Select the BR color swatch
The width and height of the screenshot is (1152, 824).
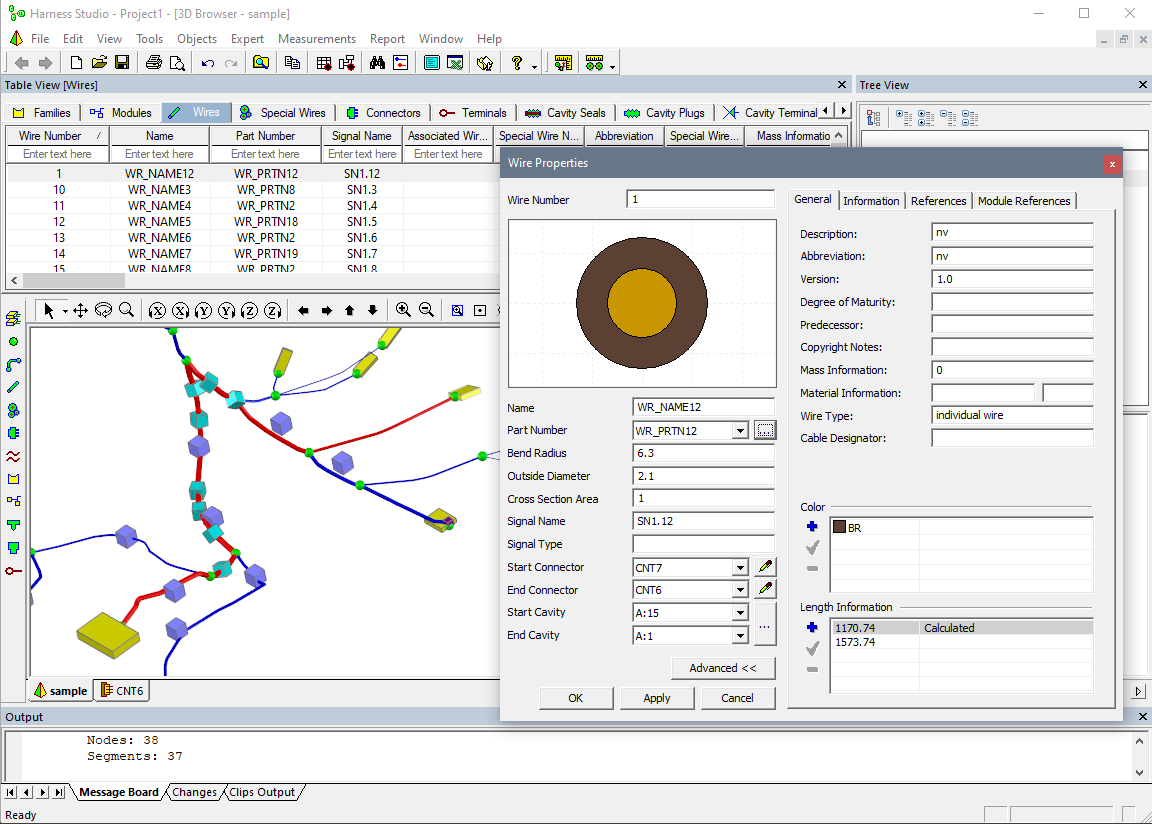841,526
